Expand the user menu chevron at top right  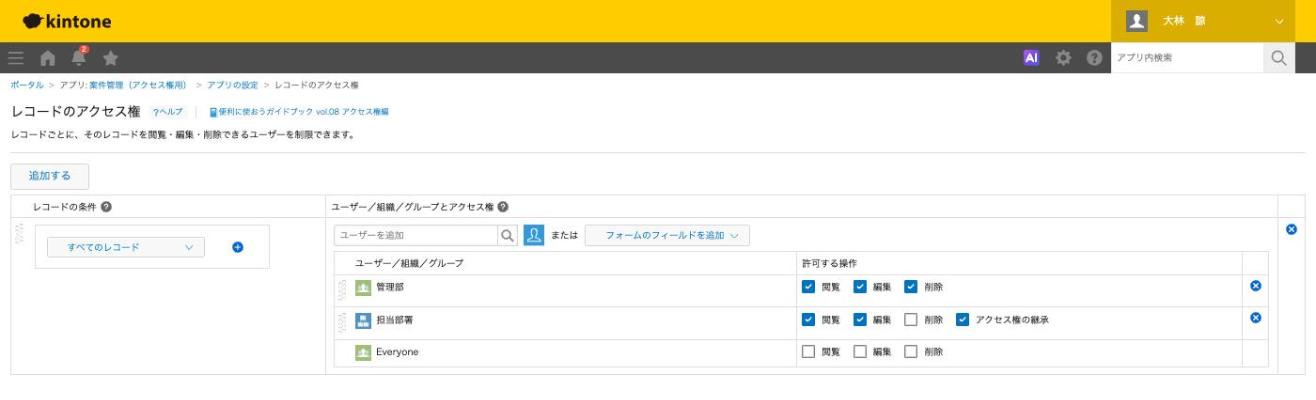pos(1279,21)
